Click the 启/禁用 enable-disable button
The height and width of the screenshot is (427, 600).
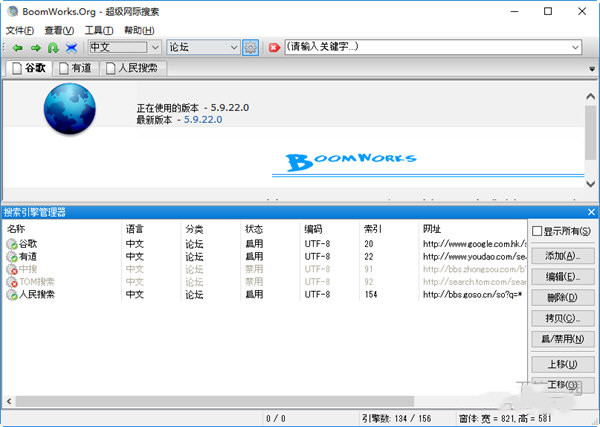(x=557, y=339)
